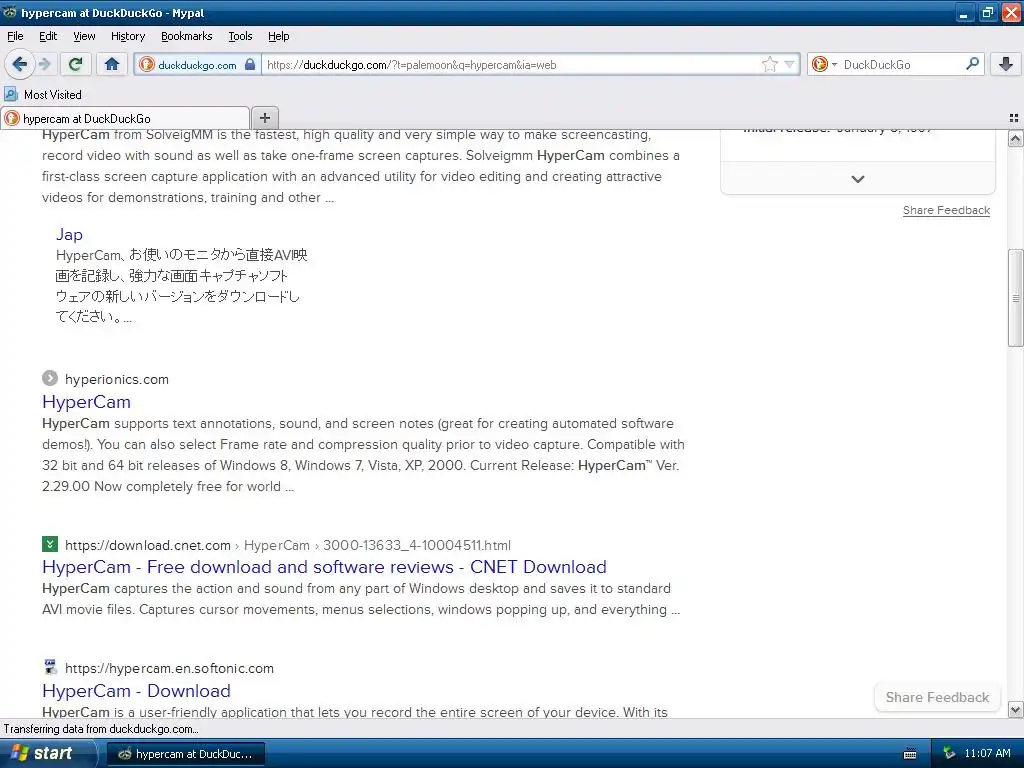Open the hypercam.en.softonic.com URL
Image resolution: width=1024 pixels, height=768 pixels.
point(169,668)
